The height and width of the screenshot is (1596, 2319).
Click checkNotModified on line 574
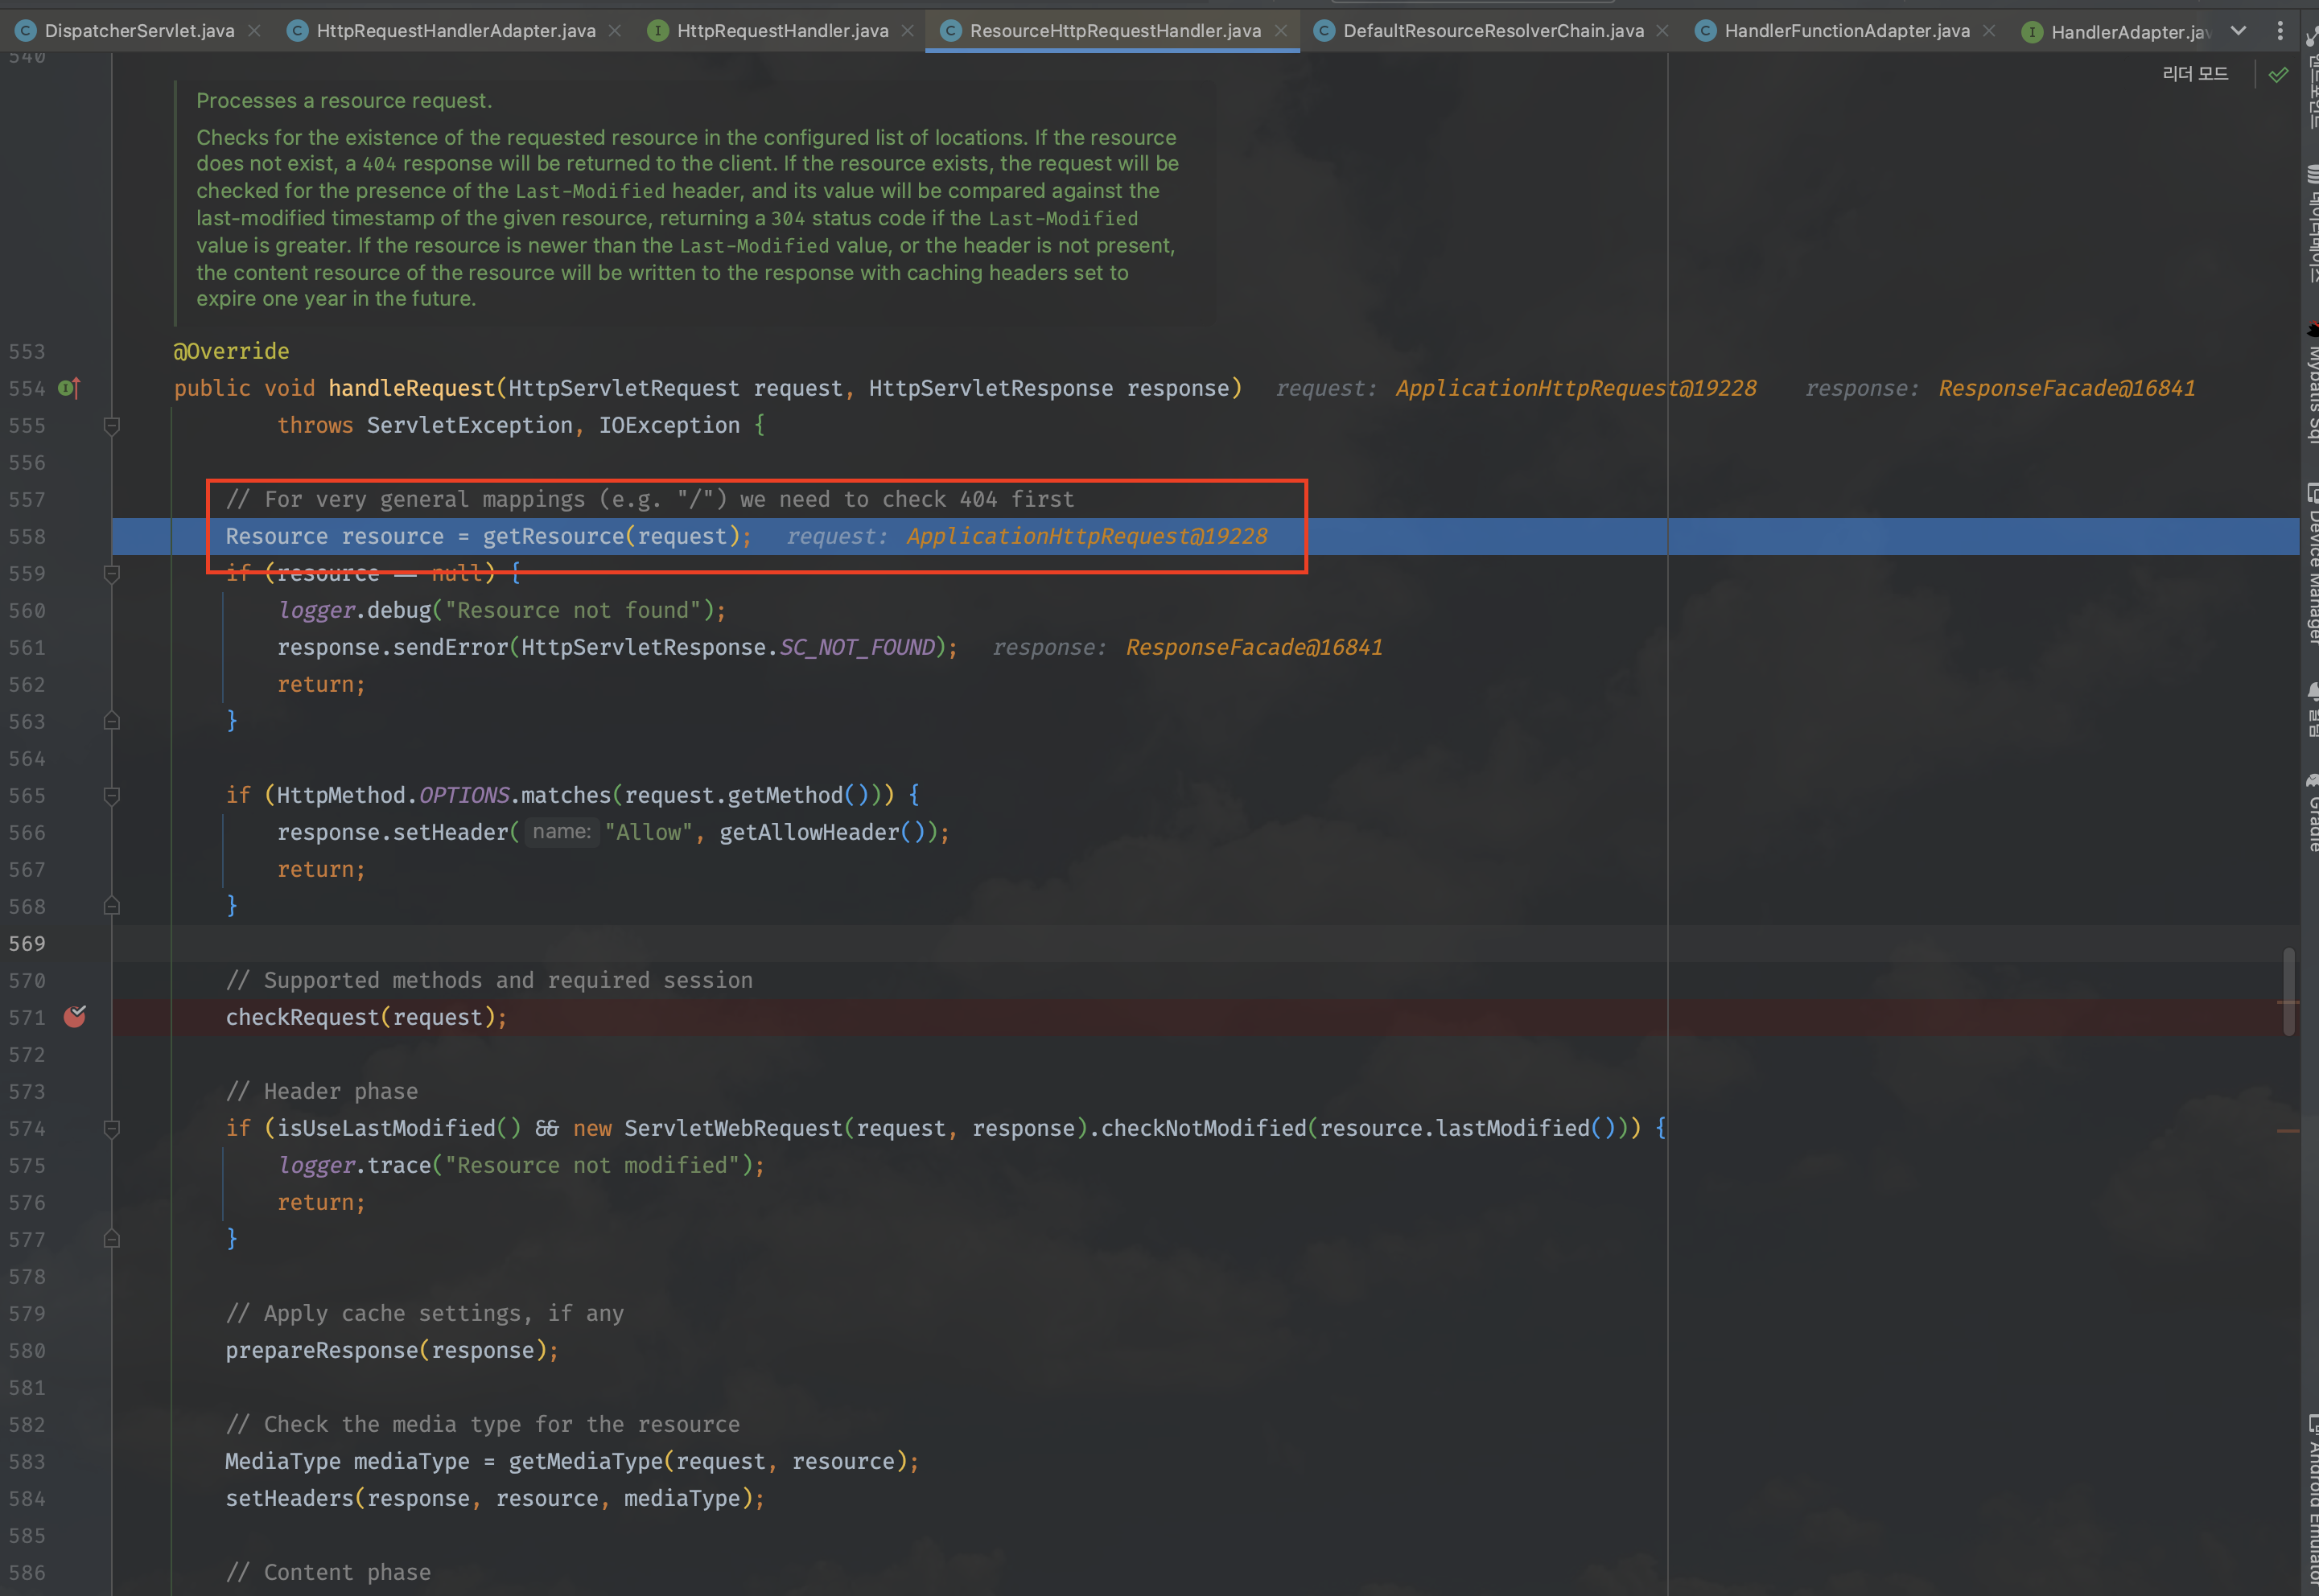1203,1128
